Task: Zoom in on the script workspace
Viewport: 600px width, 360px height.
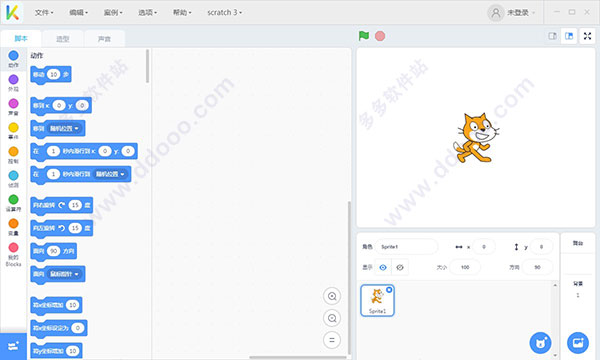Action: 332,296
